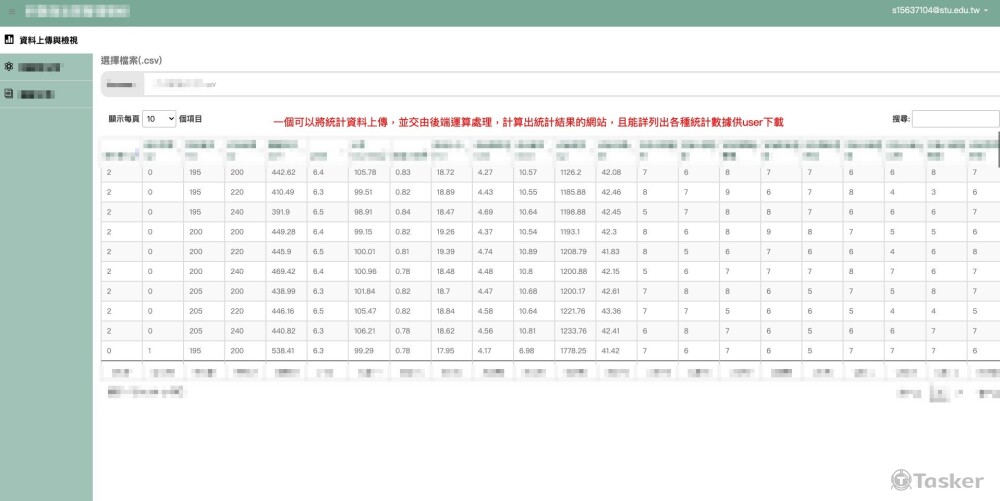
Task: Click the 顯示每頁 label
Action: [x=124, y=119]
